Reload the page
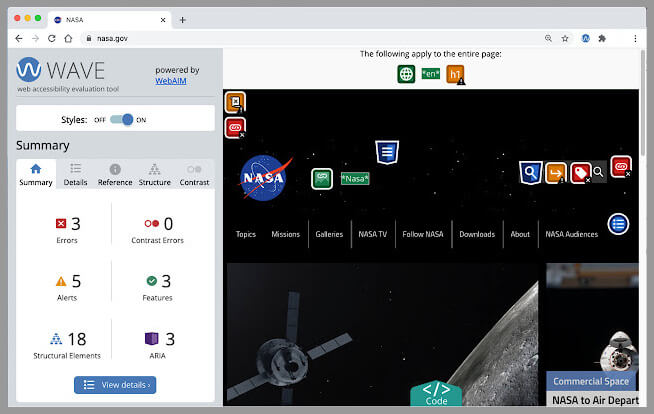 pyautogui.click(x=52, y=38)
